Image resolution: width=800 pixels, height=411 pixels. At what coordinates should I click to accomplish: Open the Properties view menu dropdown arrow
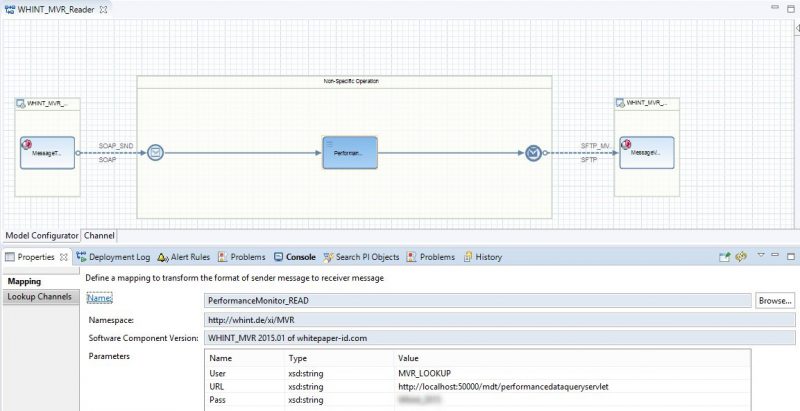[759, 257]
